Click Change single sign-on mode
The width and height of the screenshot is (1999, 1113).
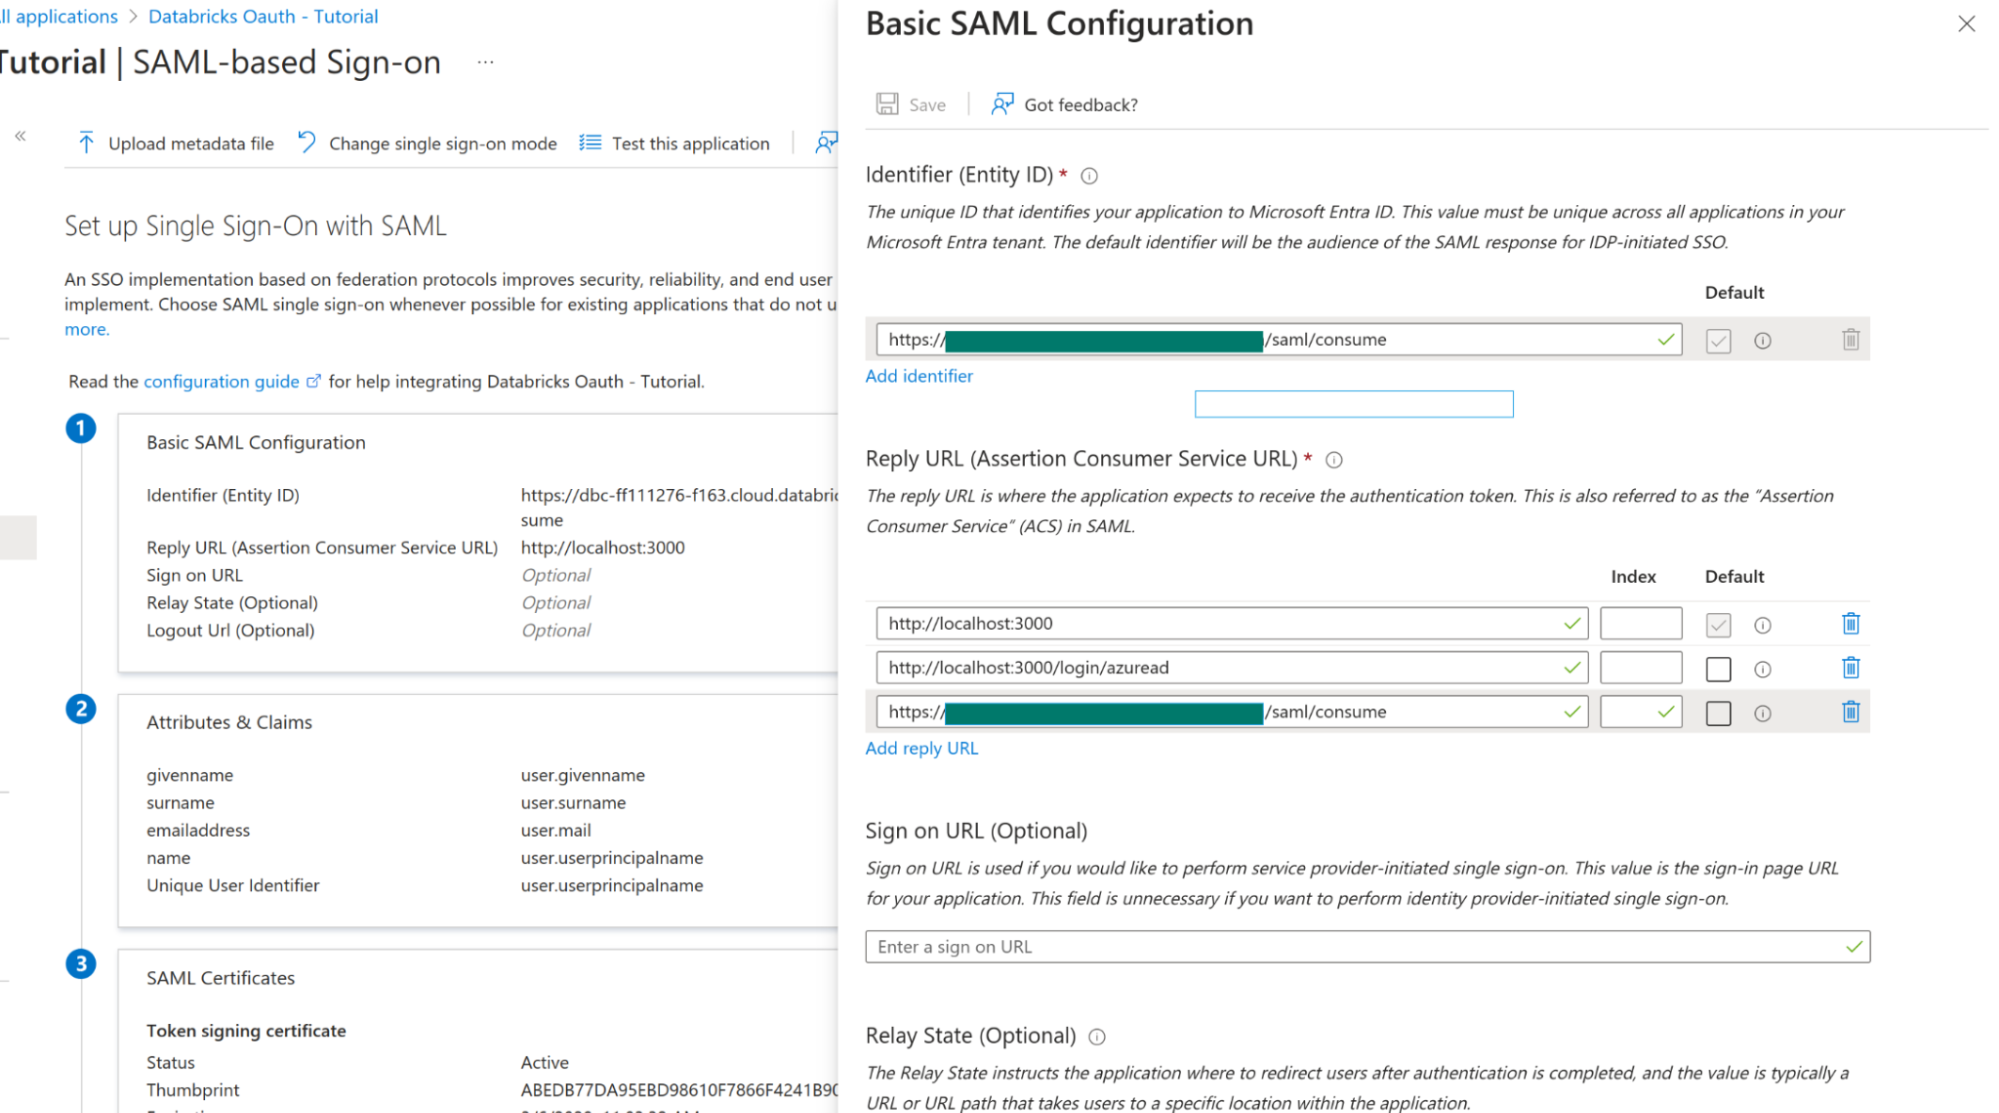pyautogui.click(x=442, y=144)
